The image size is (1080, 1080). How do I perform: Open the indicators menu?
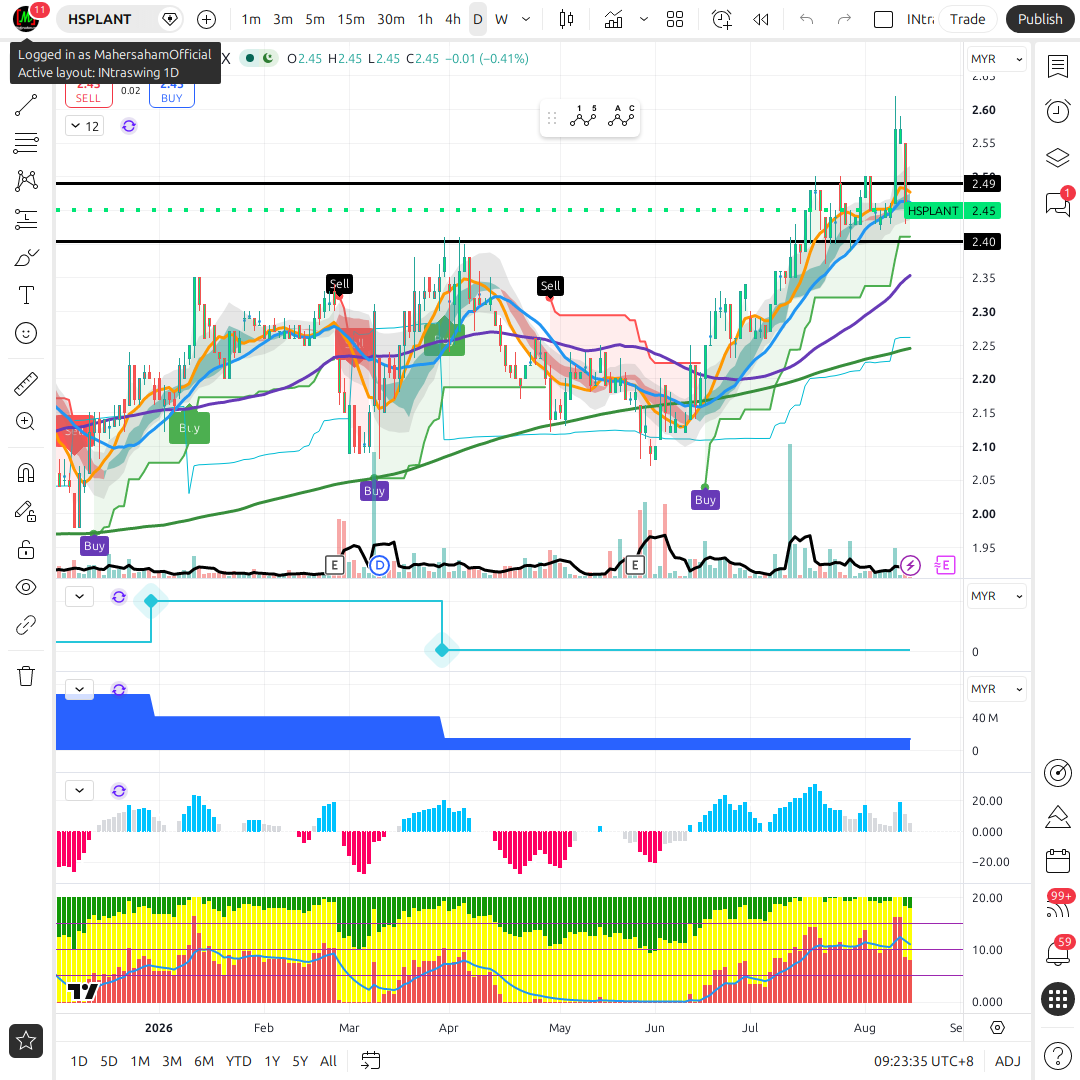coord(613,19)
